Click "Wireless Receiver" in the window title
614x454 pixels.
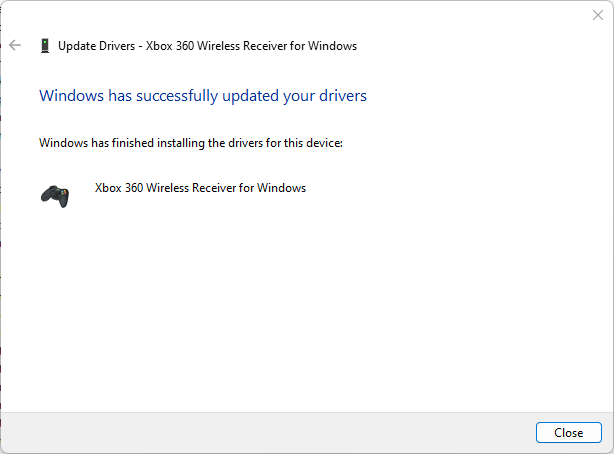(242, 45)
